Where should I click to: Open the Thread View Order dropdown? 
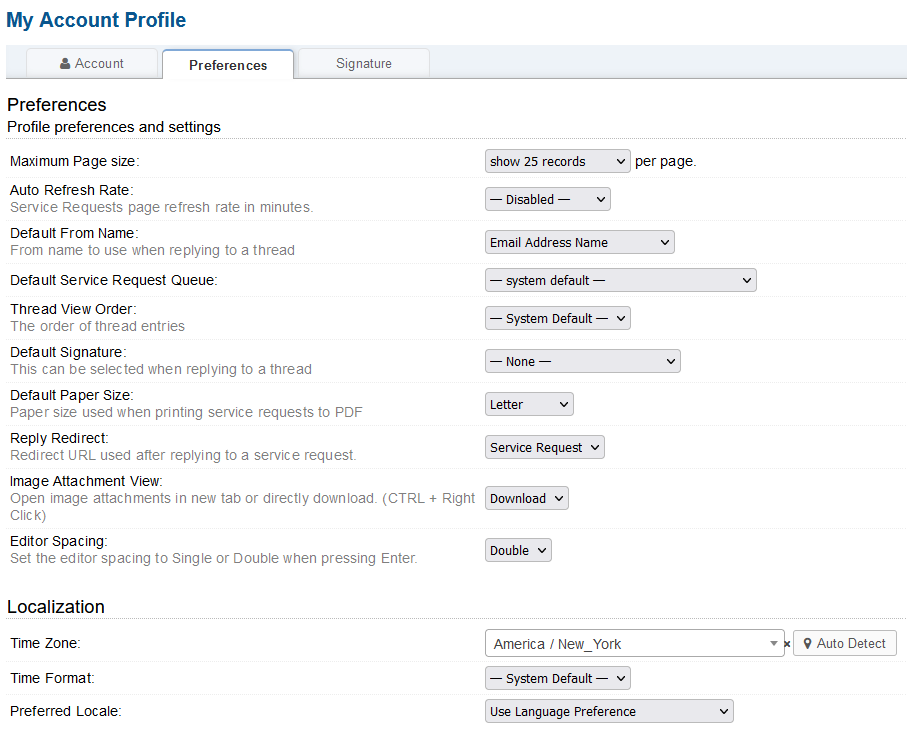557,318
